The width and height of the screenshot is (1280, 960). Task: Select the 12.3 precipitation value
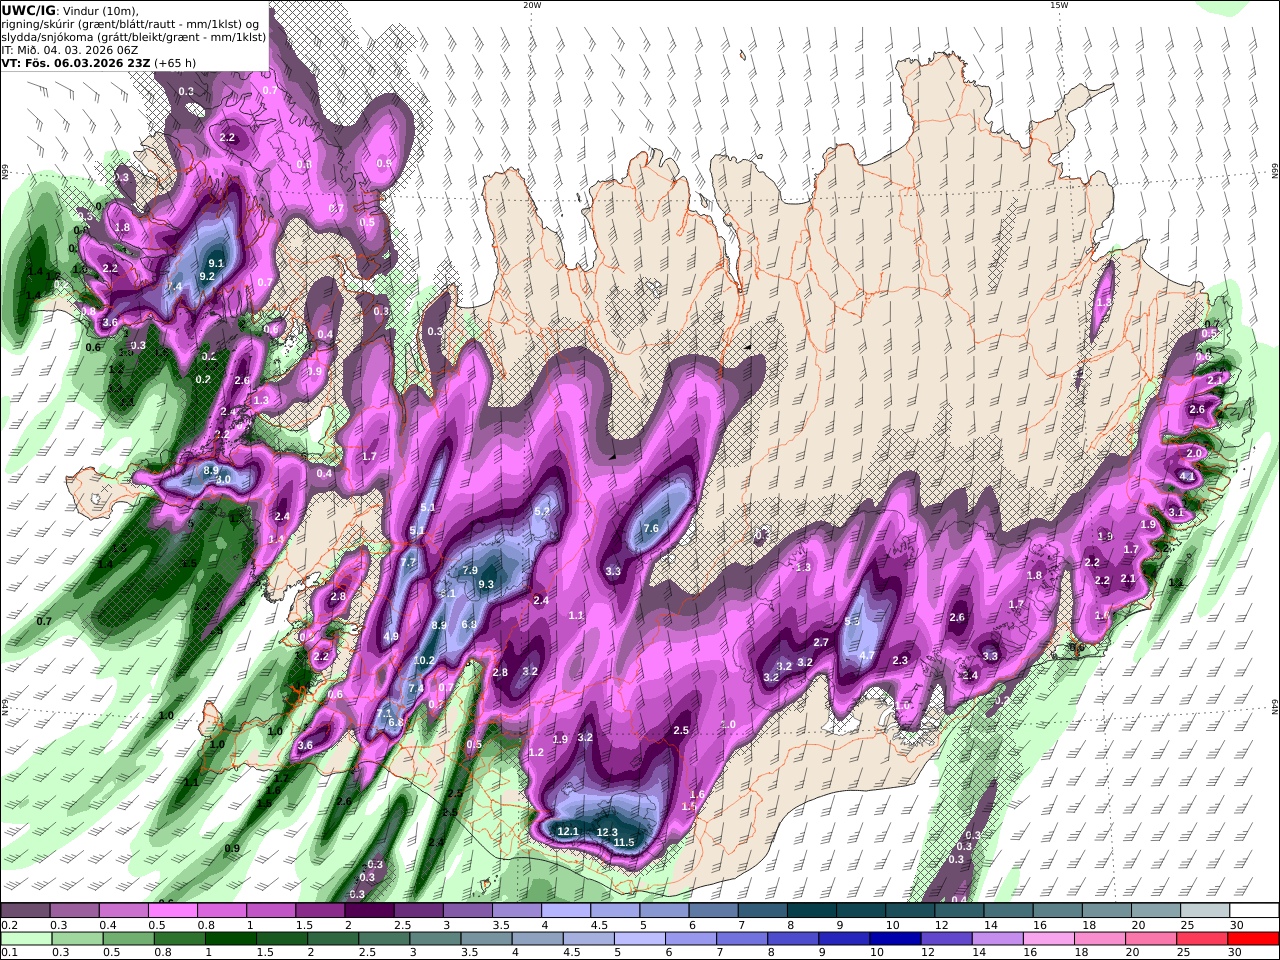(607, 832)
